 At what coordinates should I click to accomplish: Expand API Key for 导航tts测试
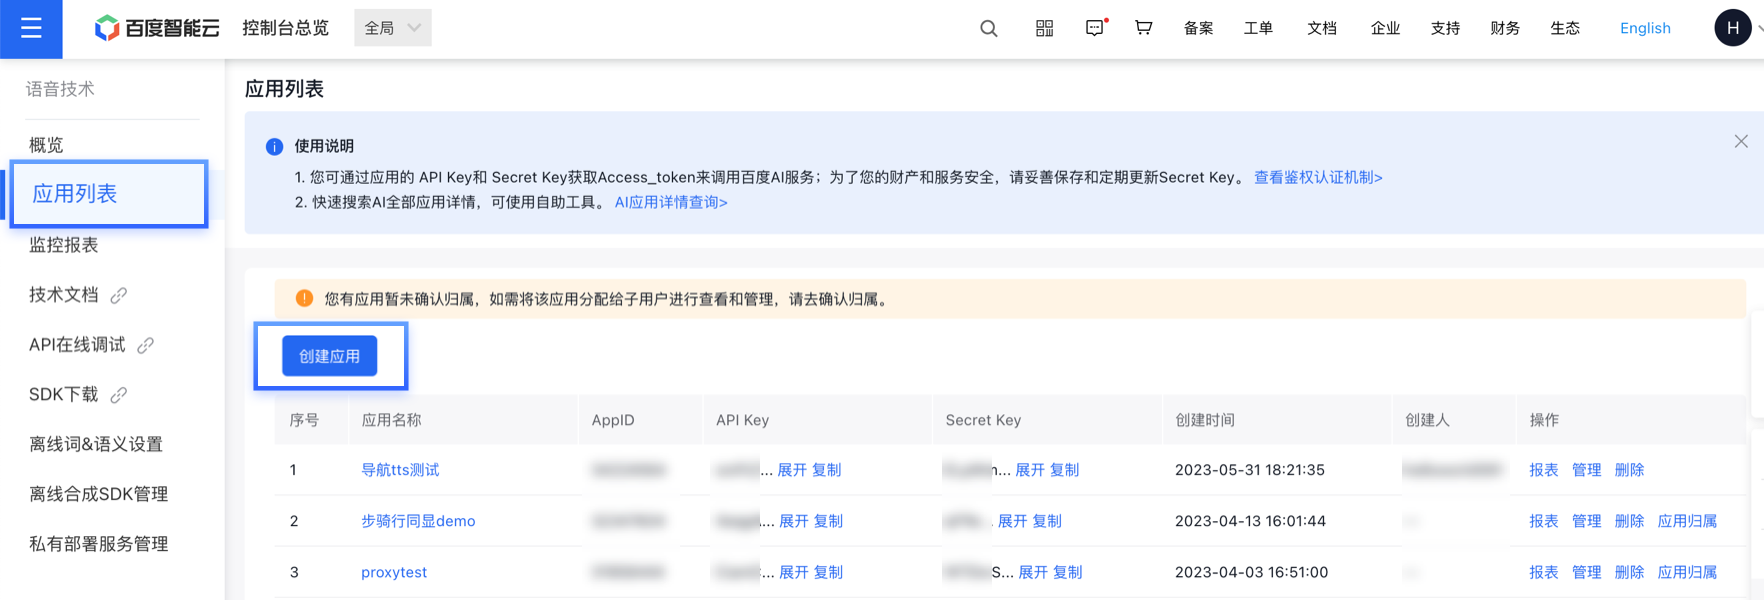point(791,470)
